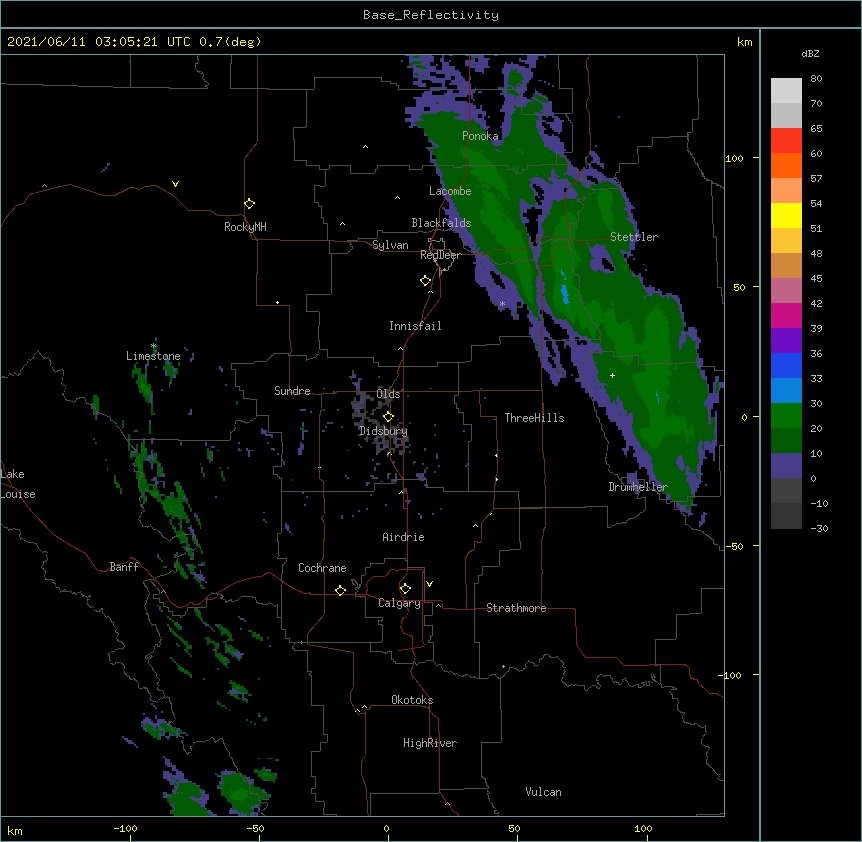Select the orange 60 dBZ legend swatch
The width and height of the screenshot is (862, 842).
pos(786,165)
